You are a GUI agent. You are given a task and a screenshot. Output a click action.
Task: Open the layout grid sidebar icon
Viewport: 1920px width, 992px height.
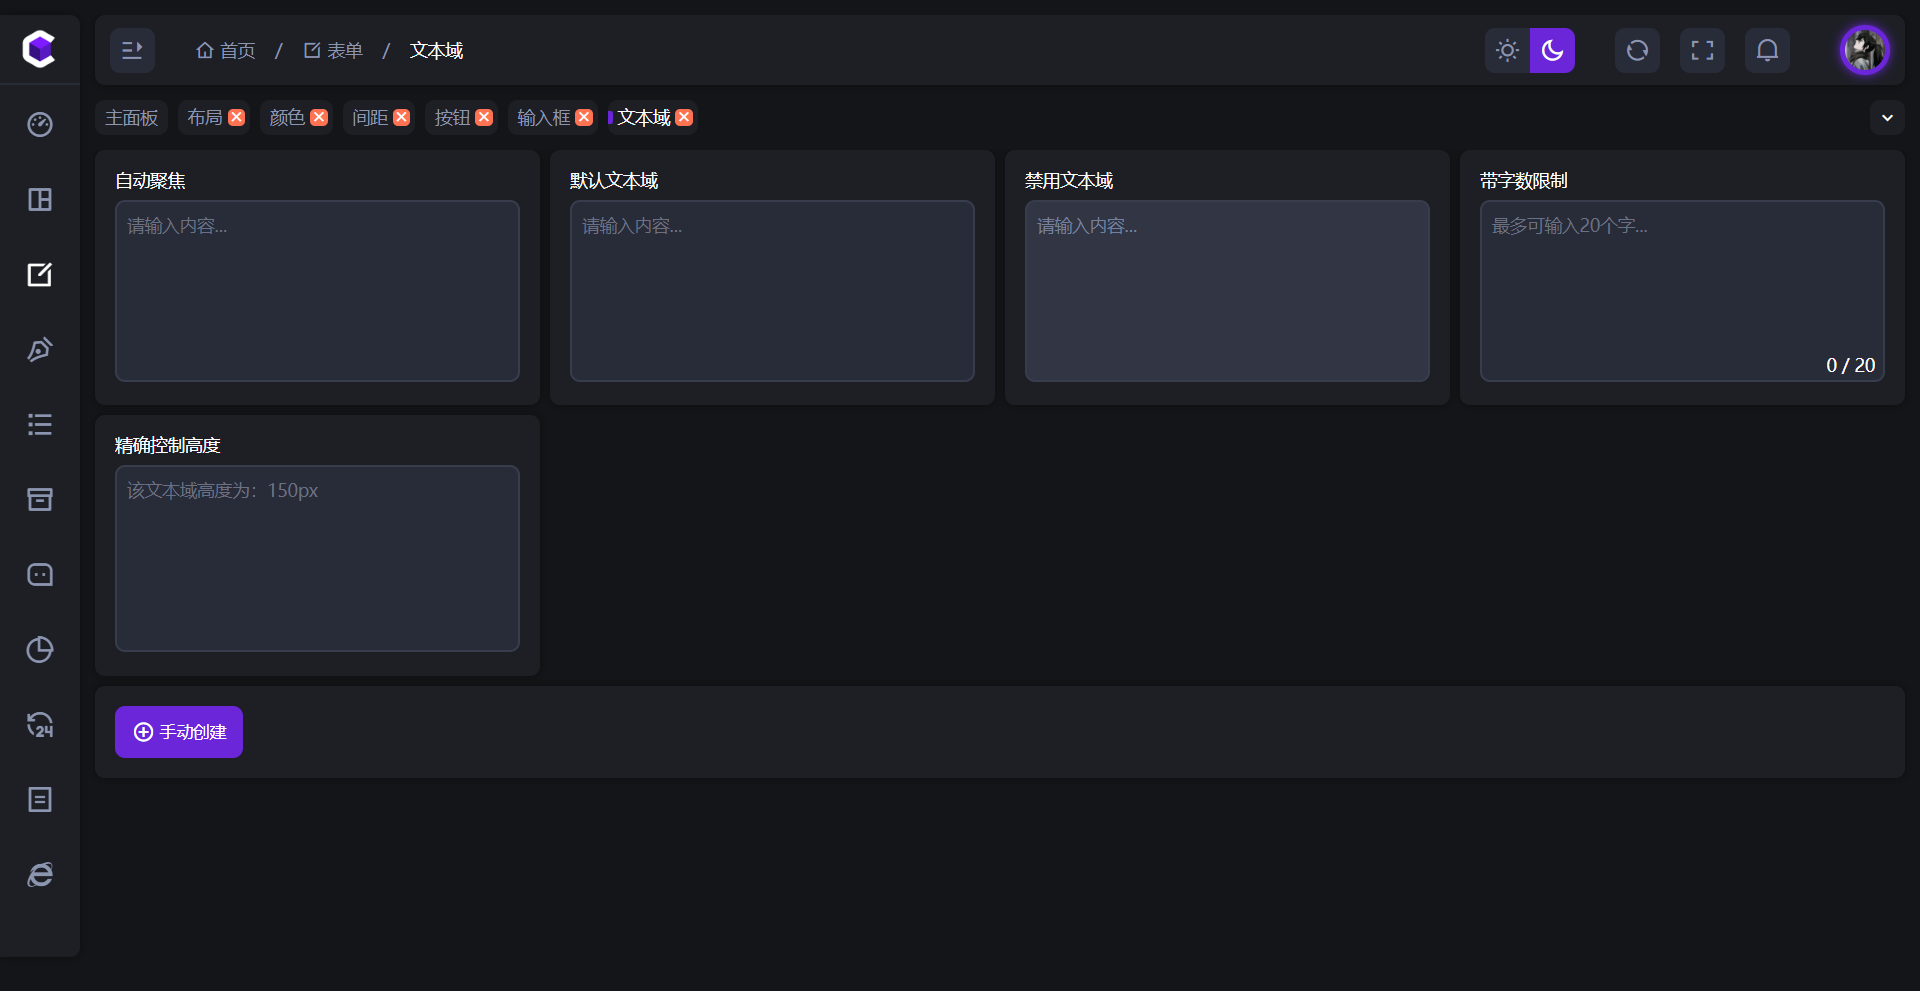pyautogui.click(x=40, y=199)
